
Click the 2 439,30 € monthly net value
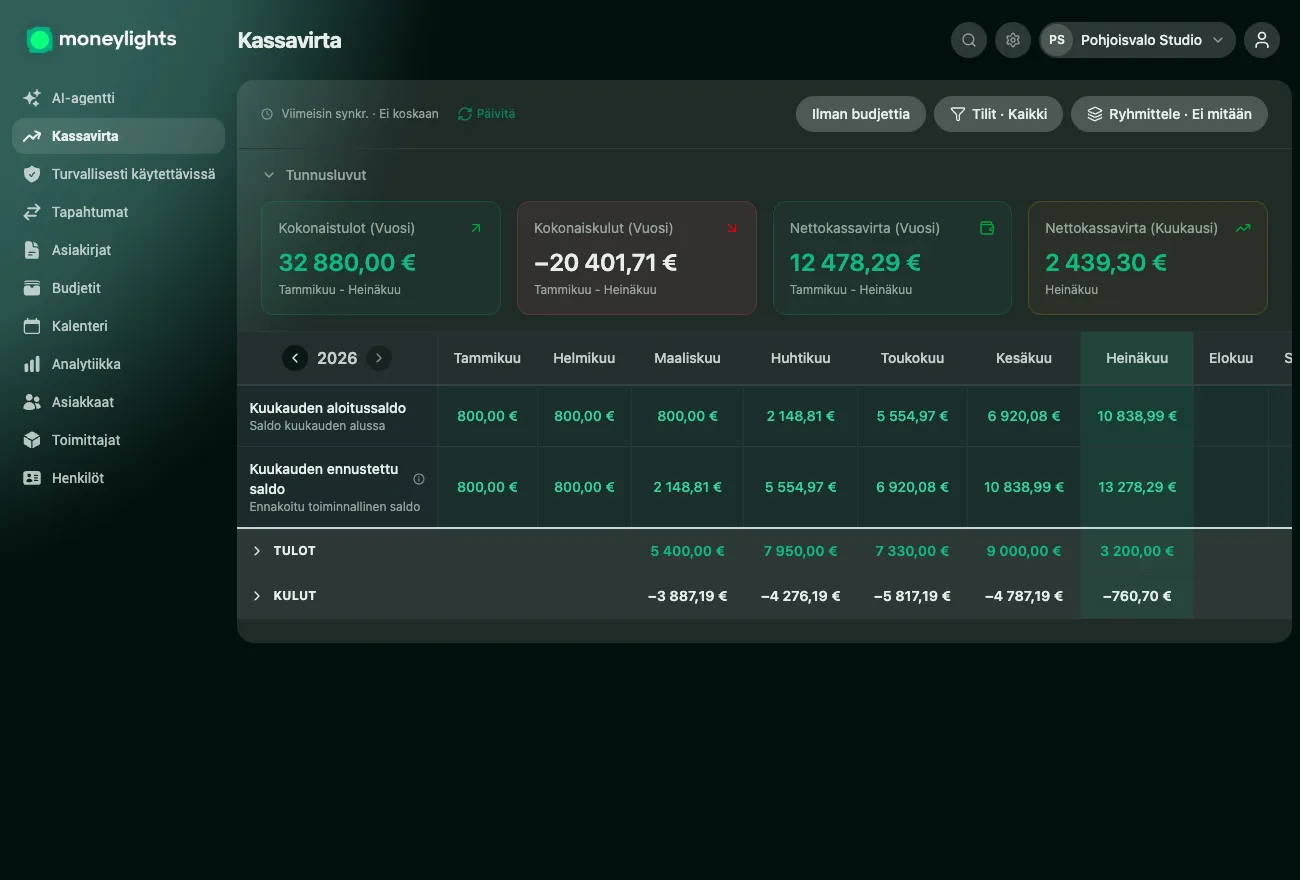(1106, 263)
